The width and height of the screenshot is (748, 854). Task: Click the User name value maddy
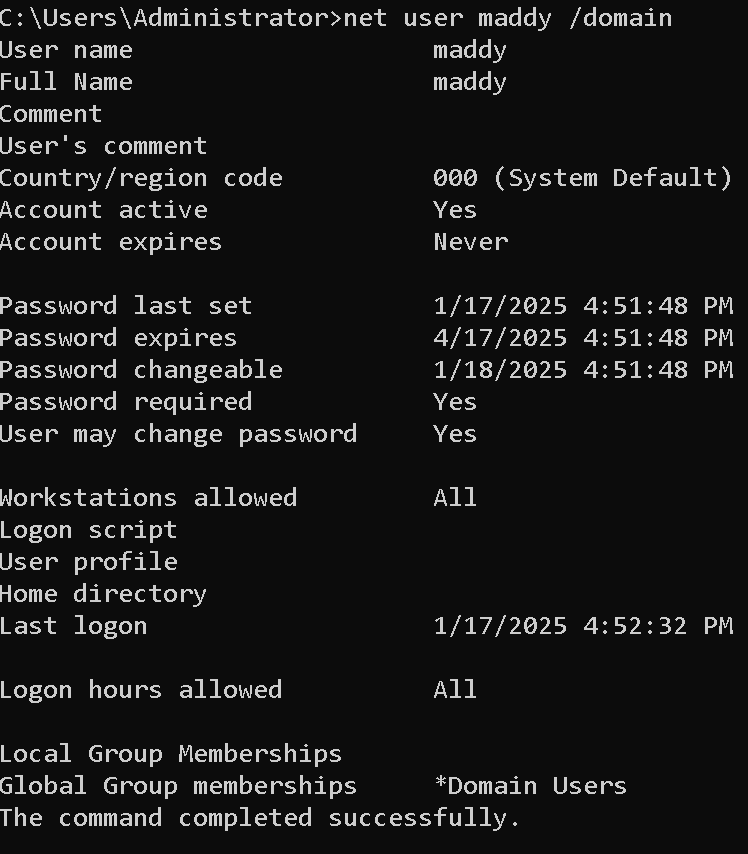click(470, 51)
